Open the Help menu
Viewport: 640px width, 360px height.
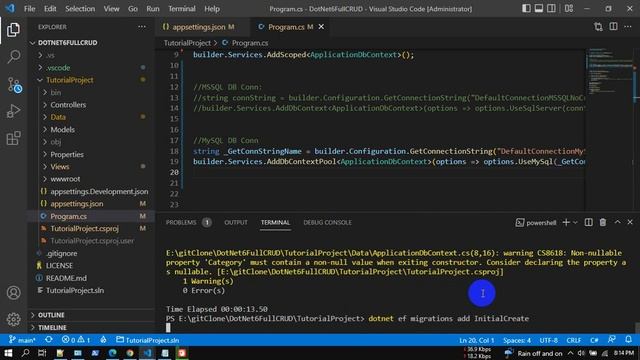pos(212,9)
